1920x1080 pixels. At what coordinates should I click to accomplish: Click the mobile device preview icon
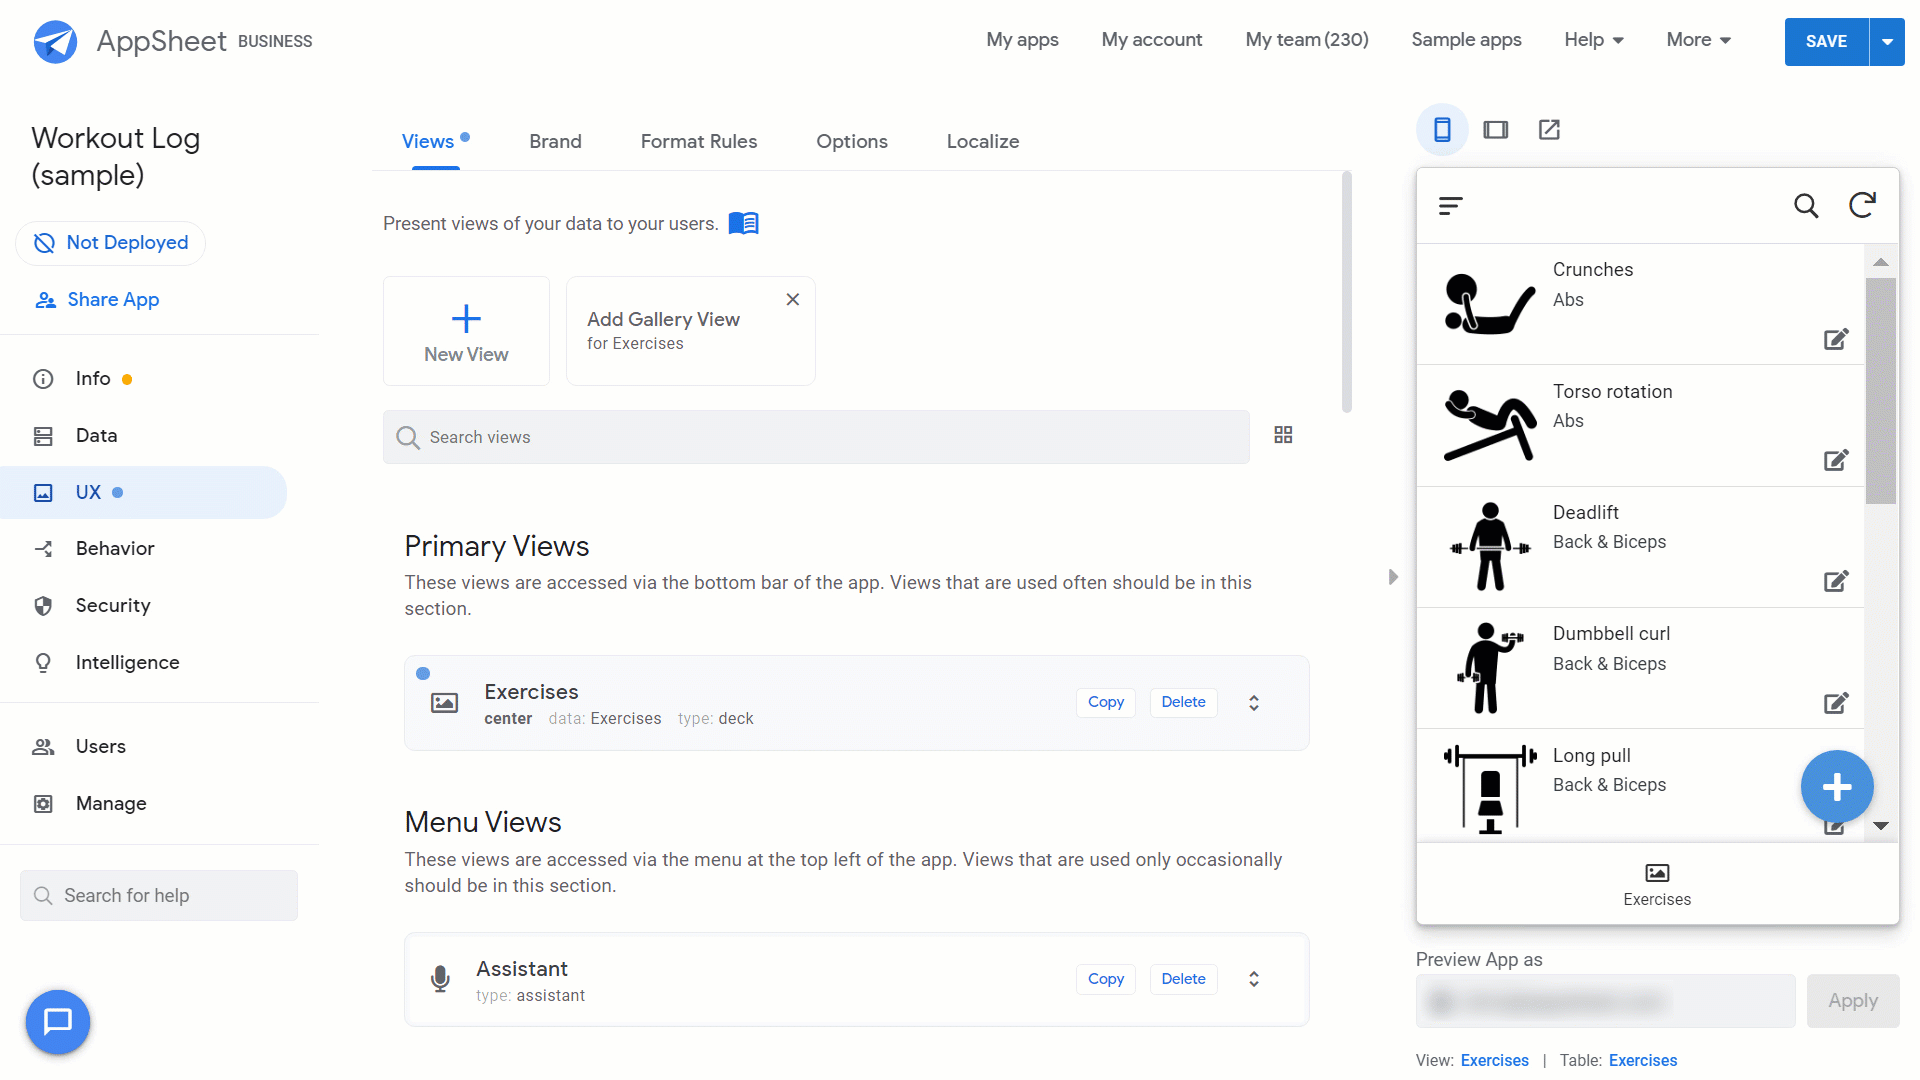click(x=1440, y=129)
